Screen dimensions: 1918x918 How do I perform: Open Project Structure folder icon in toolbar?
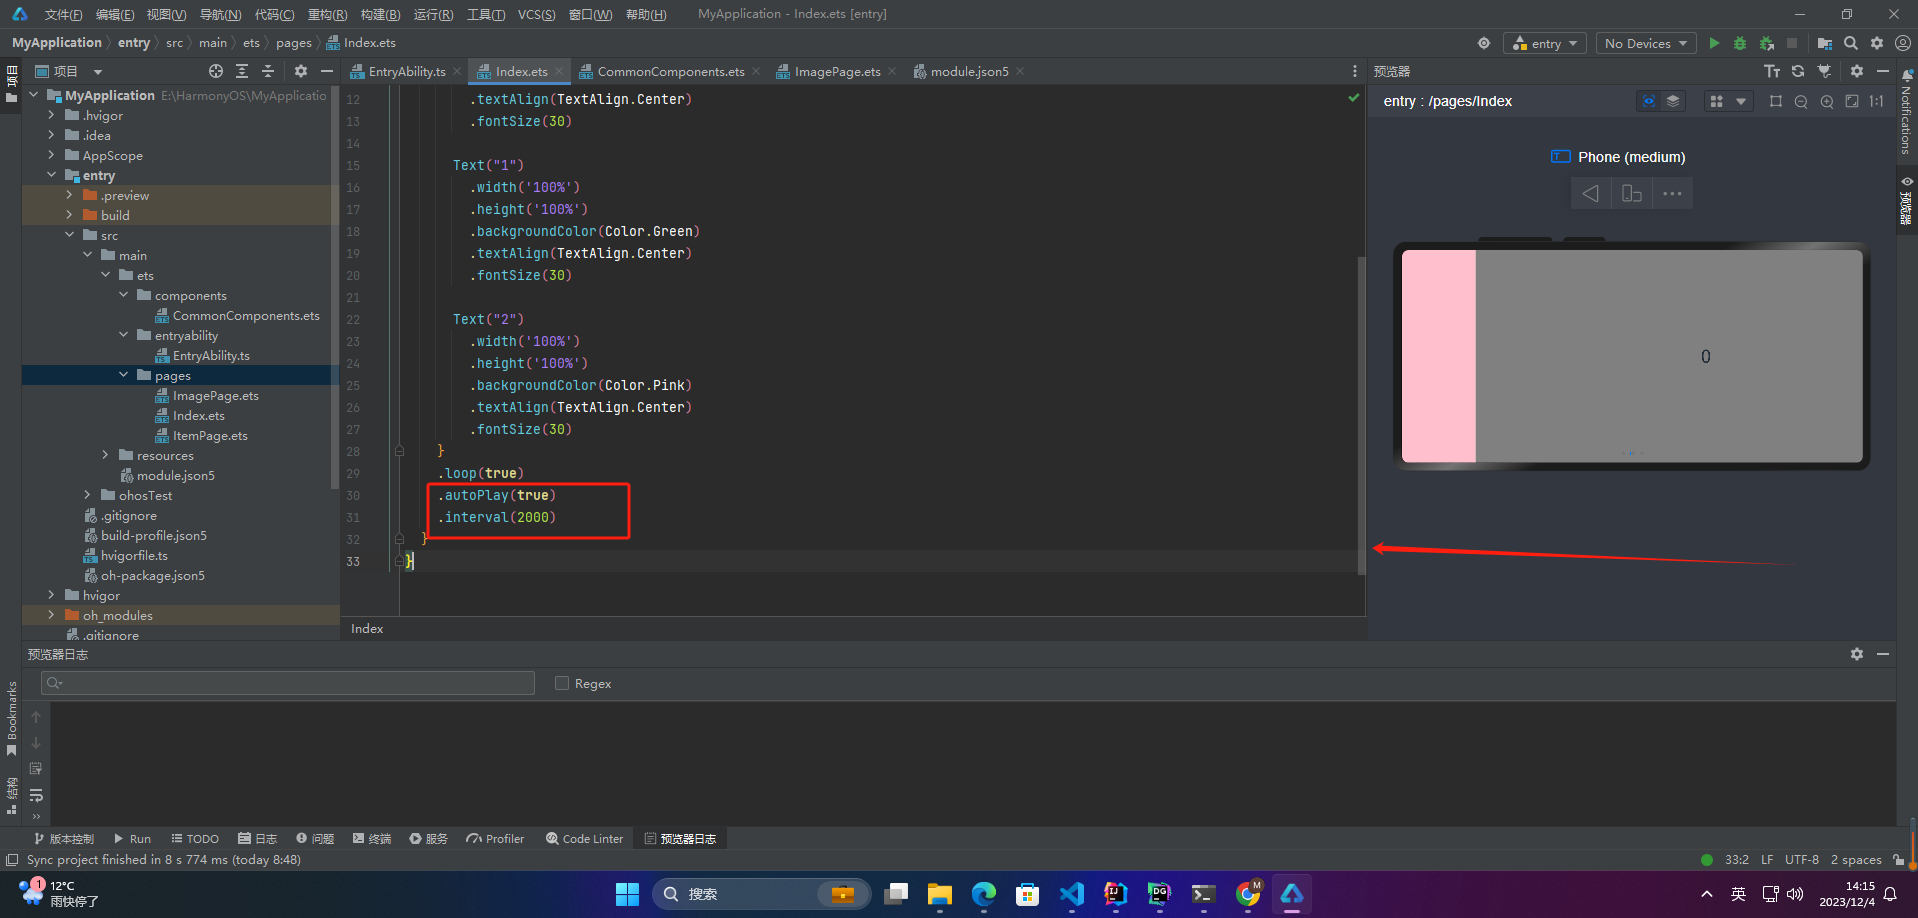(x=1824, y=43)
